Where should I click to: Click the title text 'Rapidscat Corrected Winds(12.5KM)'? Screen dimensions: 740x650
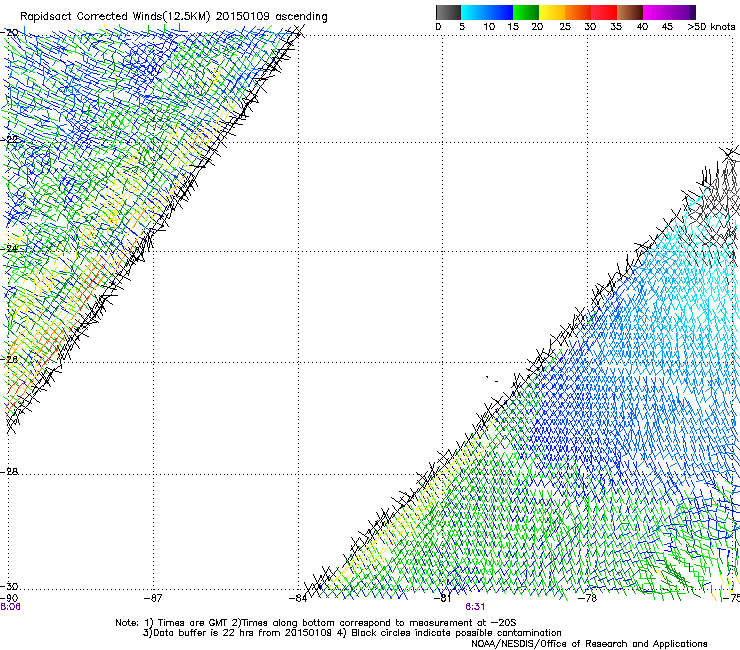[115, 17]
